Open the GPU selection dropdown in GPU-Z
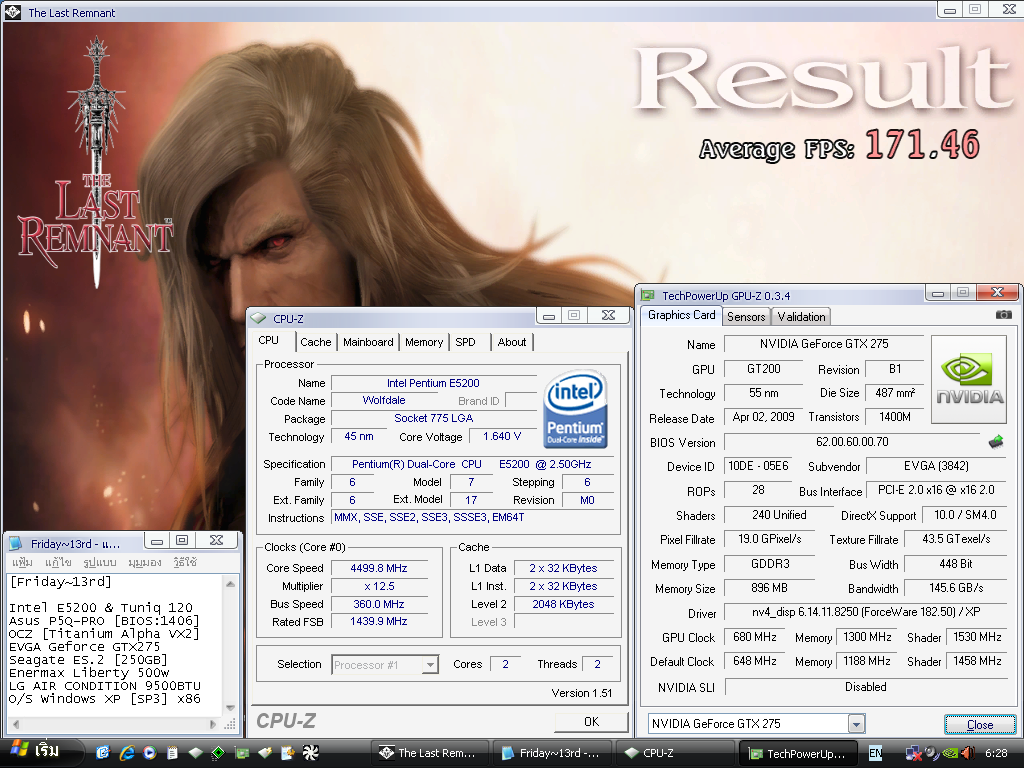Image resolution: width=1024 pixels, height=768 pixels. (856, 724)
